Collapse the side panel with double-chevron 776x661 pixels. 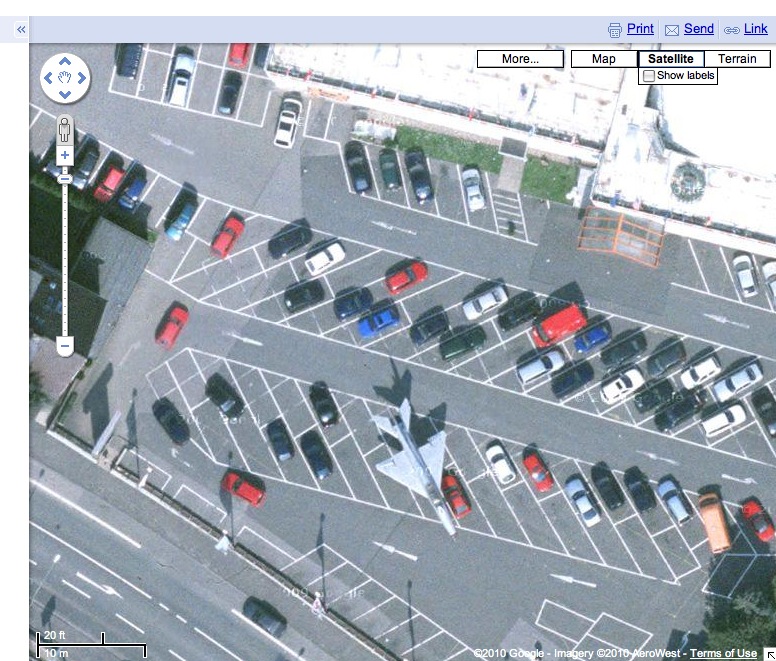click(20, 31)
